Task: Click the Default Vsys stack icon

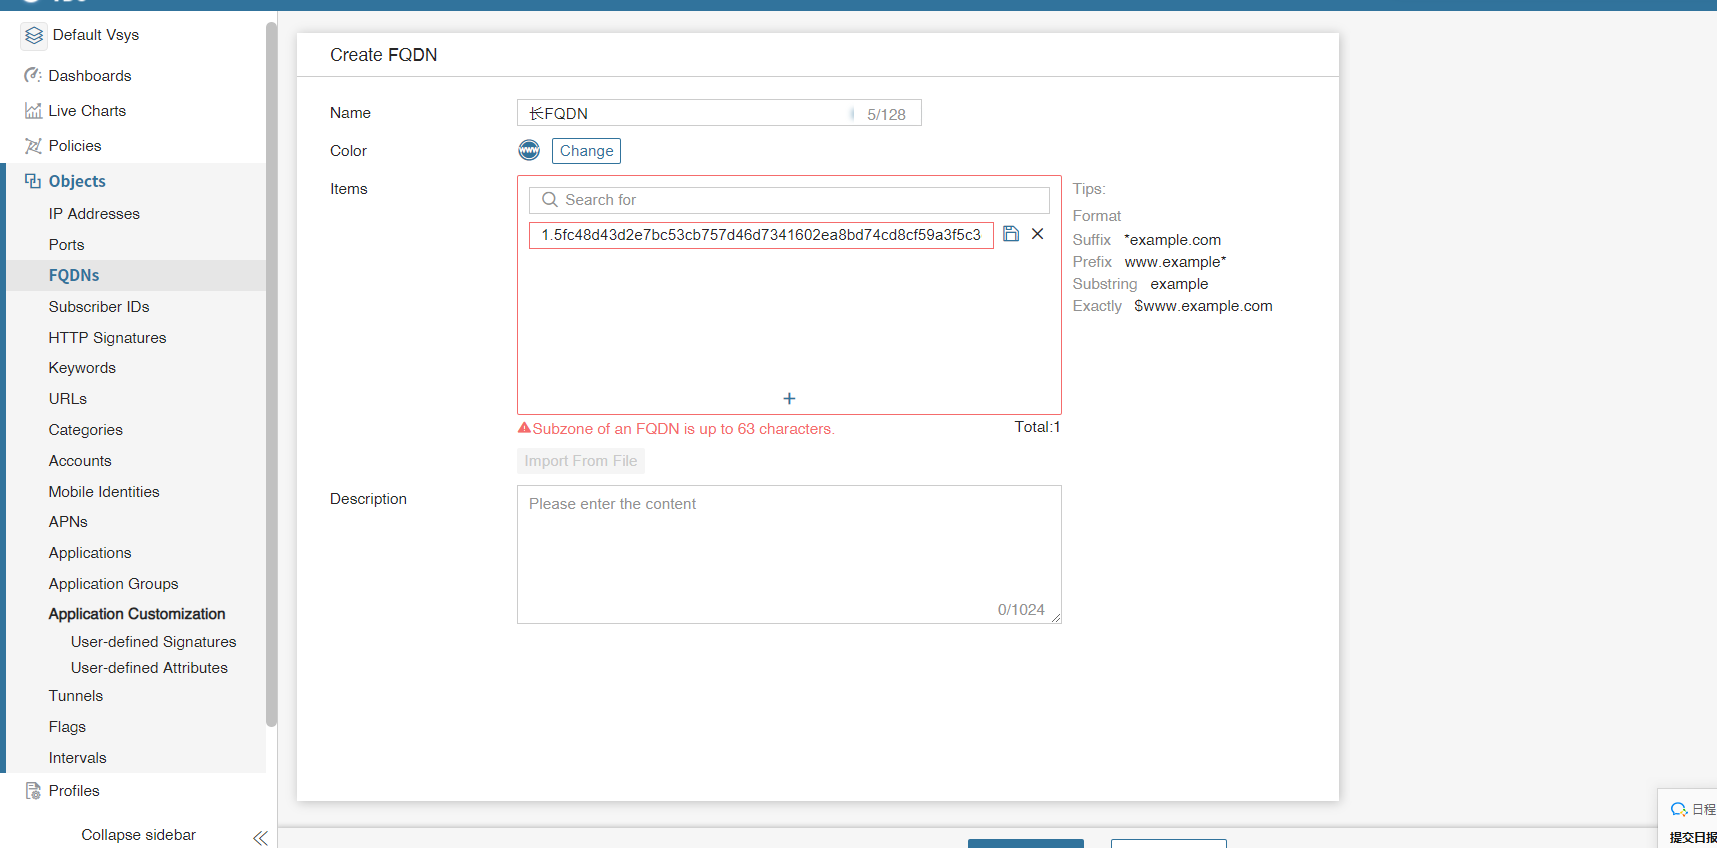Action: 34,36
